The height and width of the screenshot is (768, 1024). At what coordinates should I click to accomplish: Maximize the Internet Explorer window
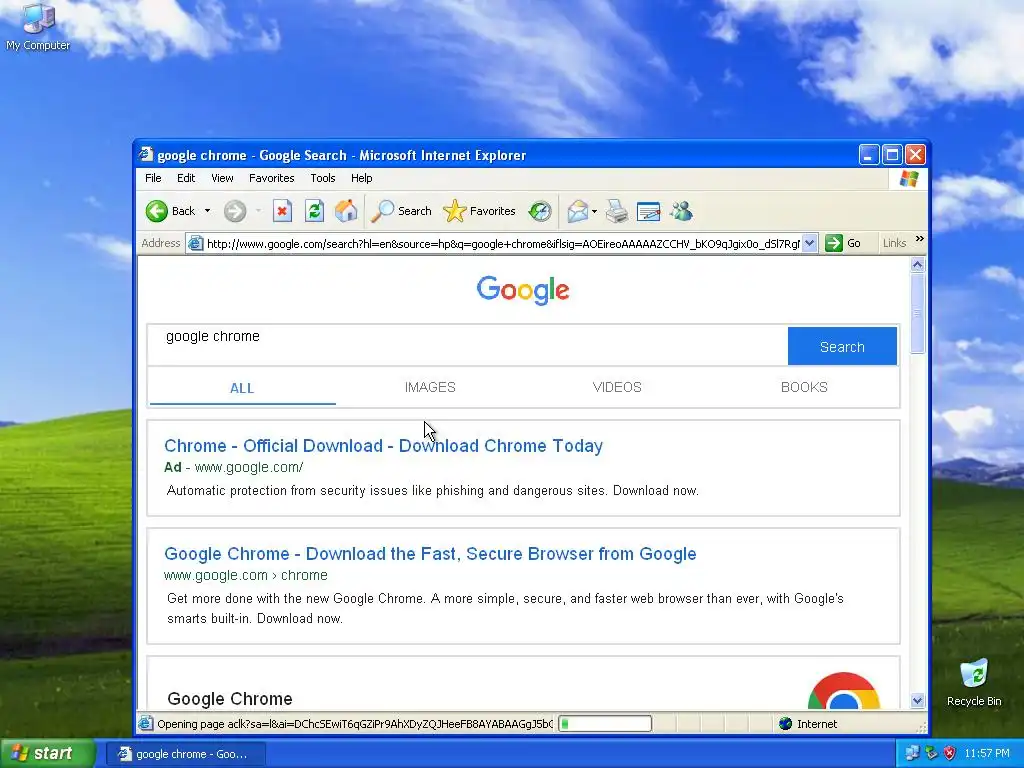coord(892,155)
